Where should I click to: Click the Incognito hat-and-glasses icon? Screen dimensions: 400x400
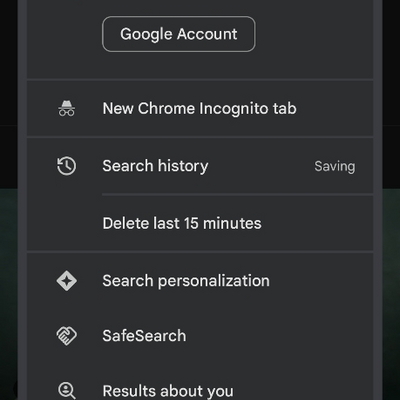[67, 108]
